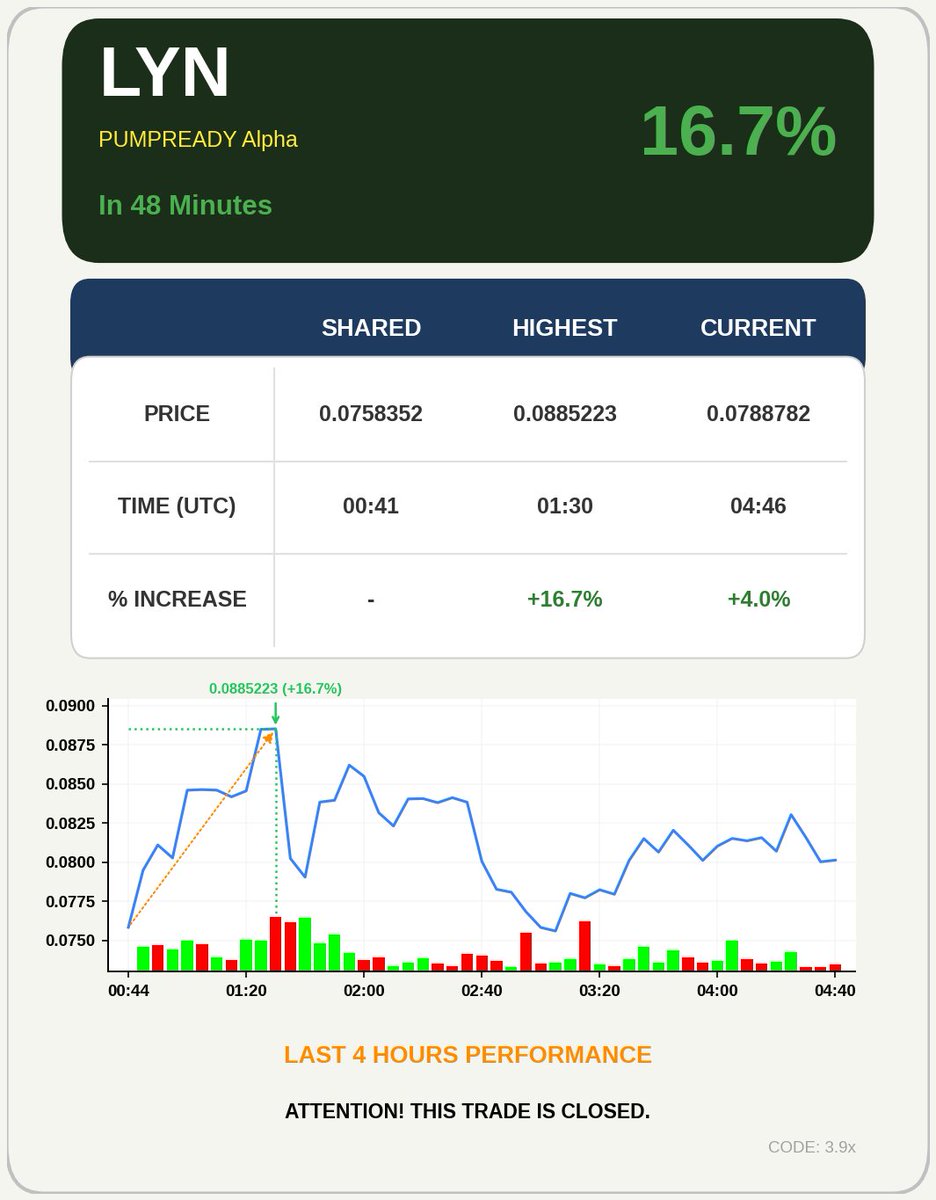Click the 01:20 x-axis label
This screenshot has width=936, height=1200.
pyautogui.click(x=246, y=991)
